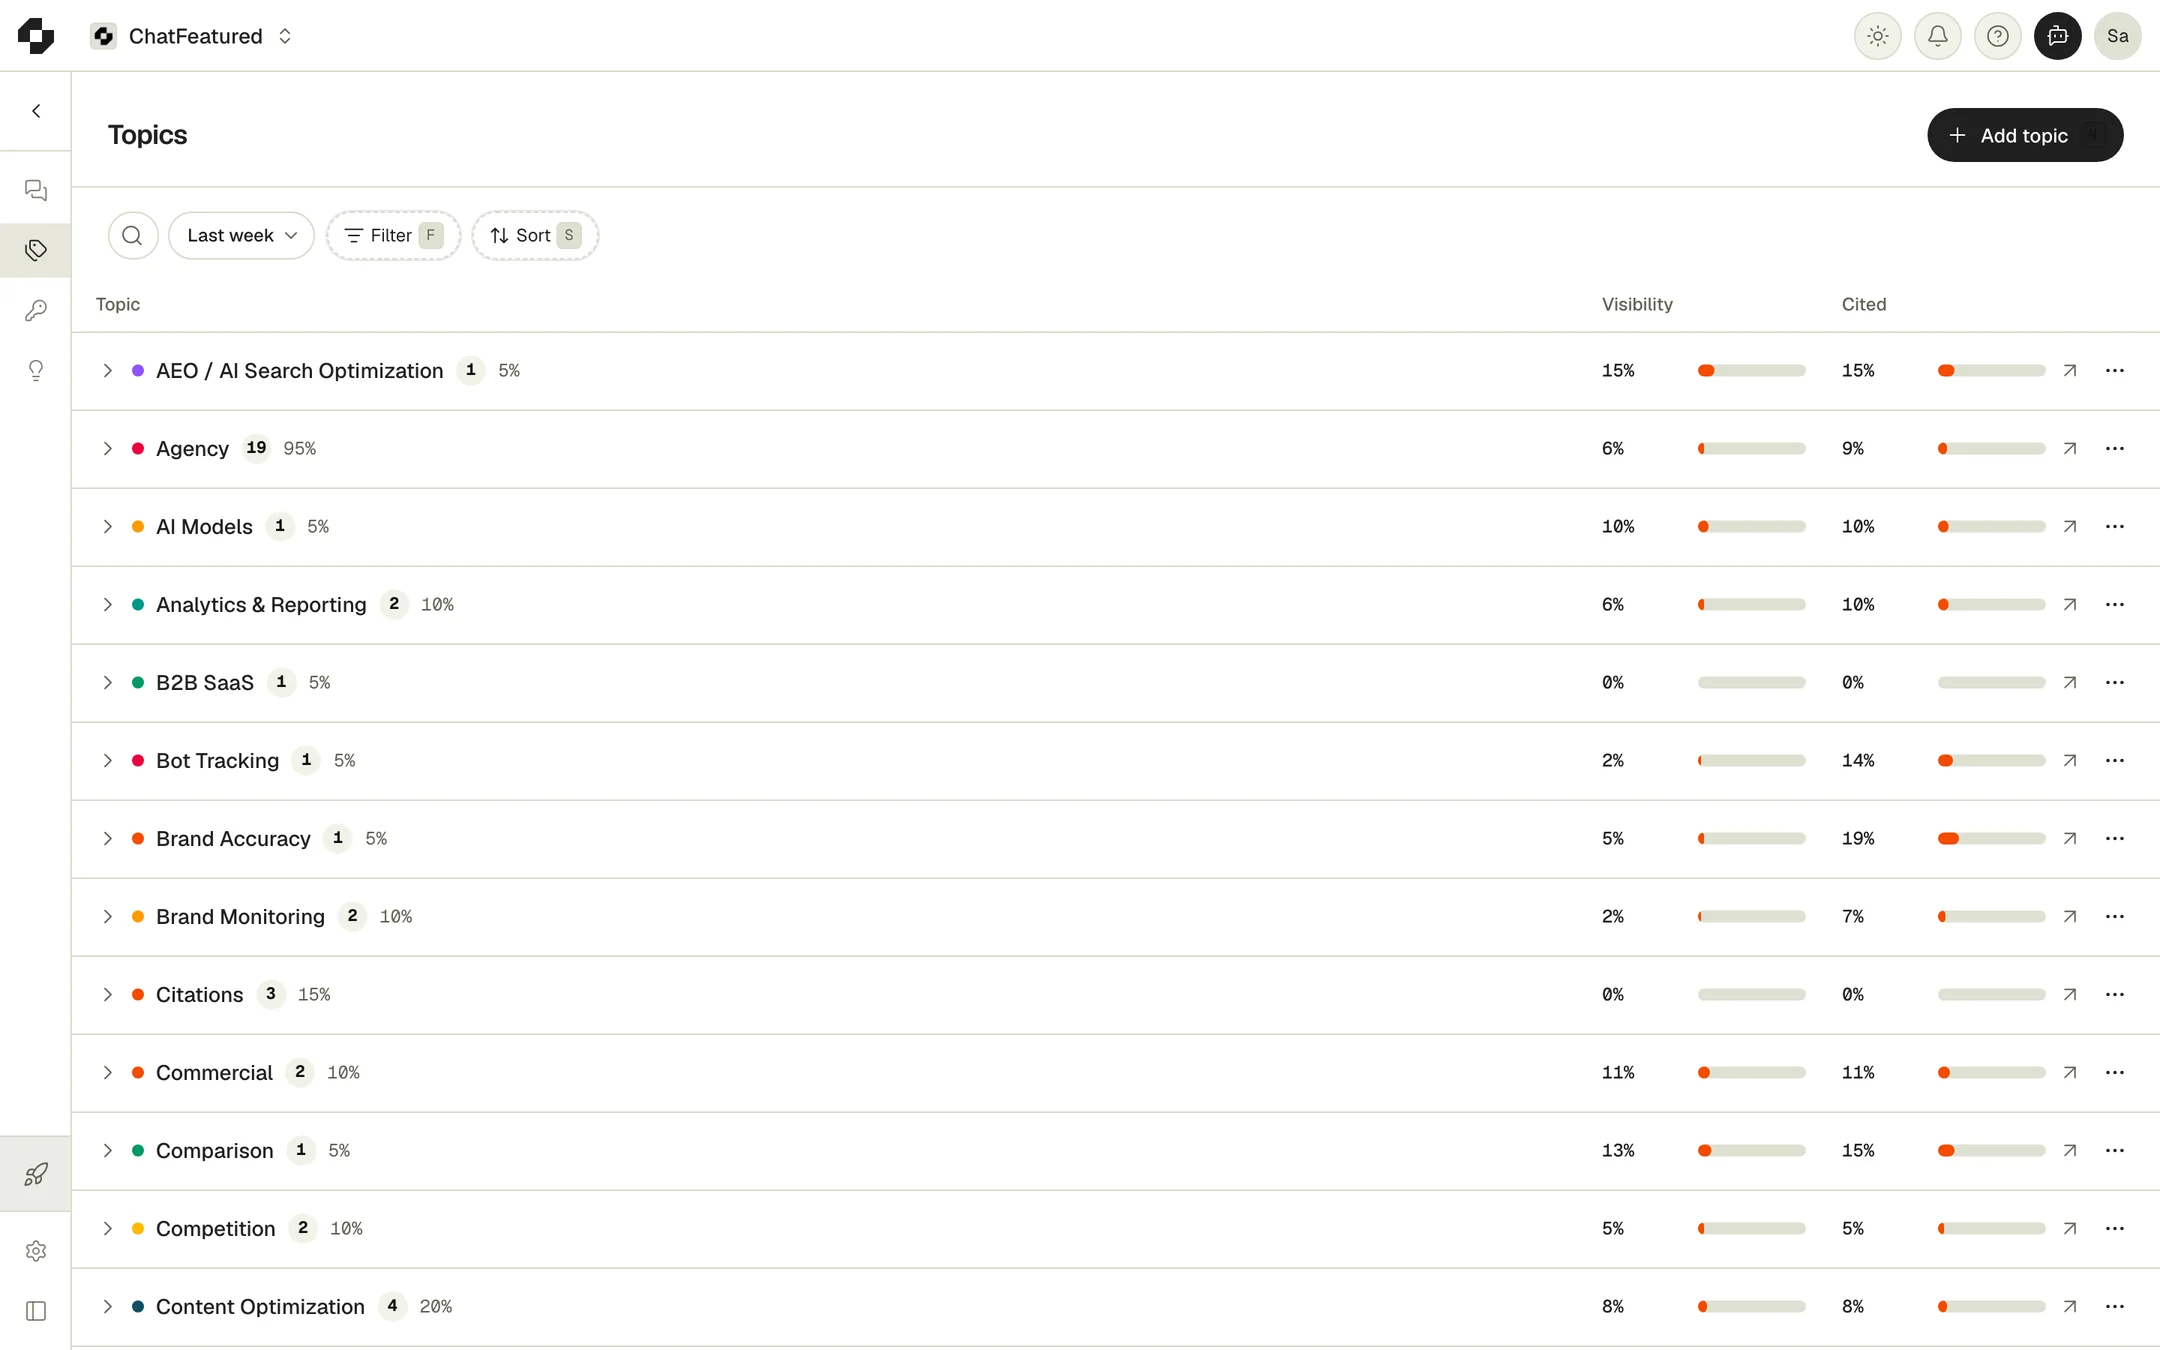Click the Comparison visibility progress bar
Screen dimensions: 2160x1350
click(1751, 1151)
